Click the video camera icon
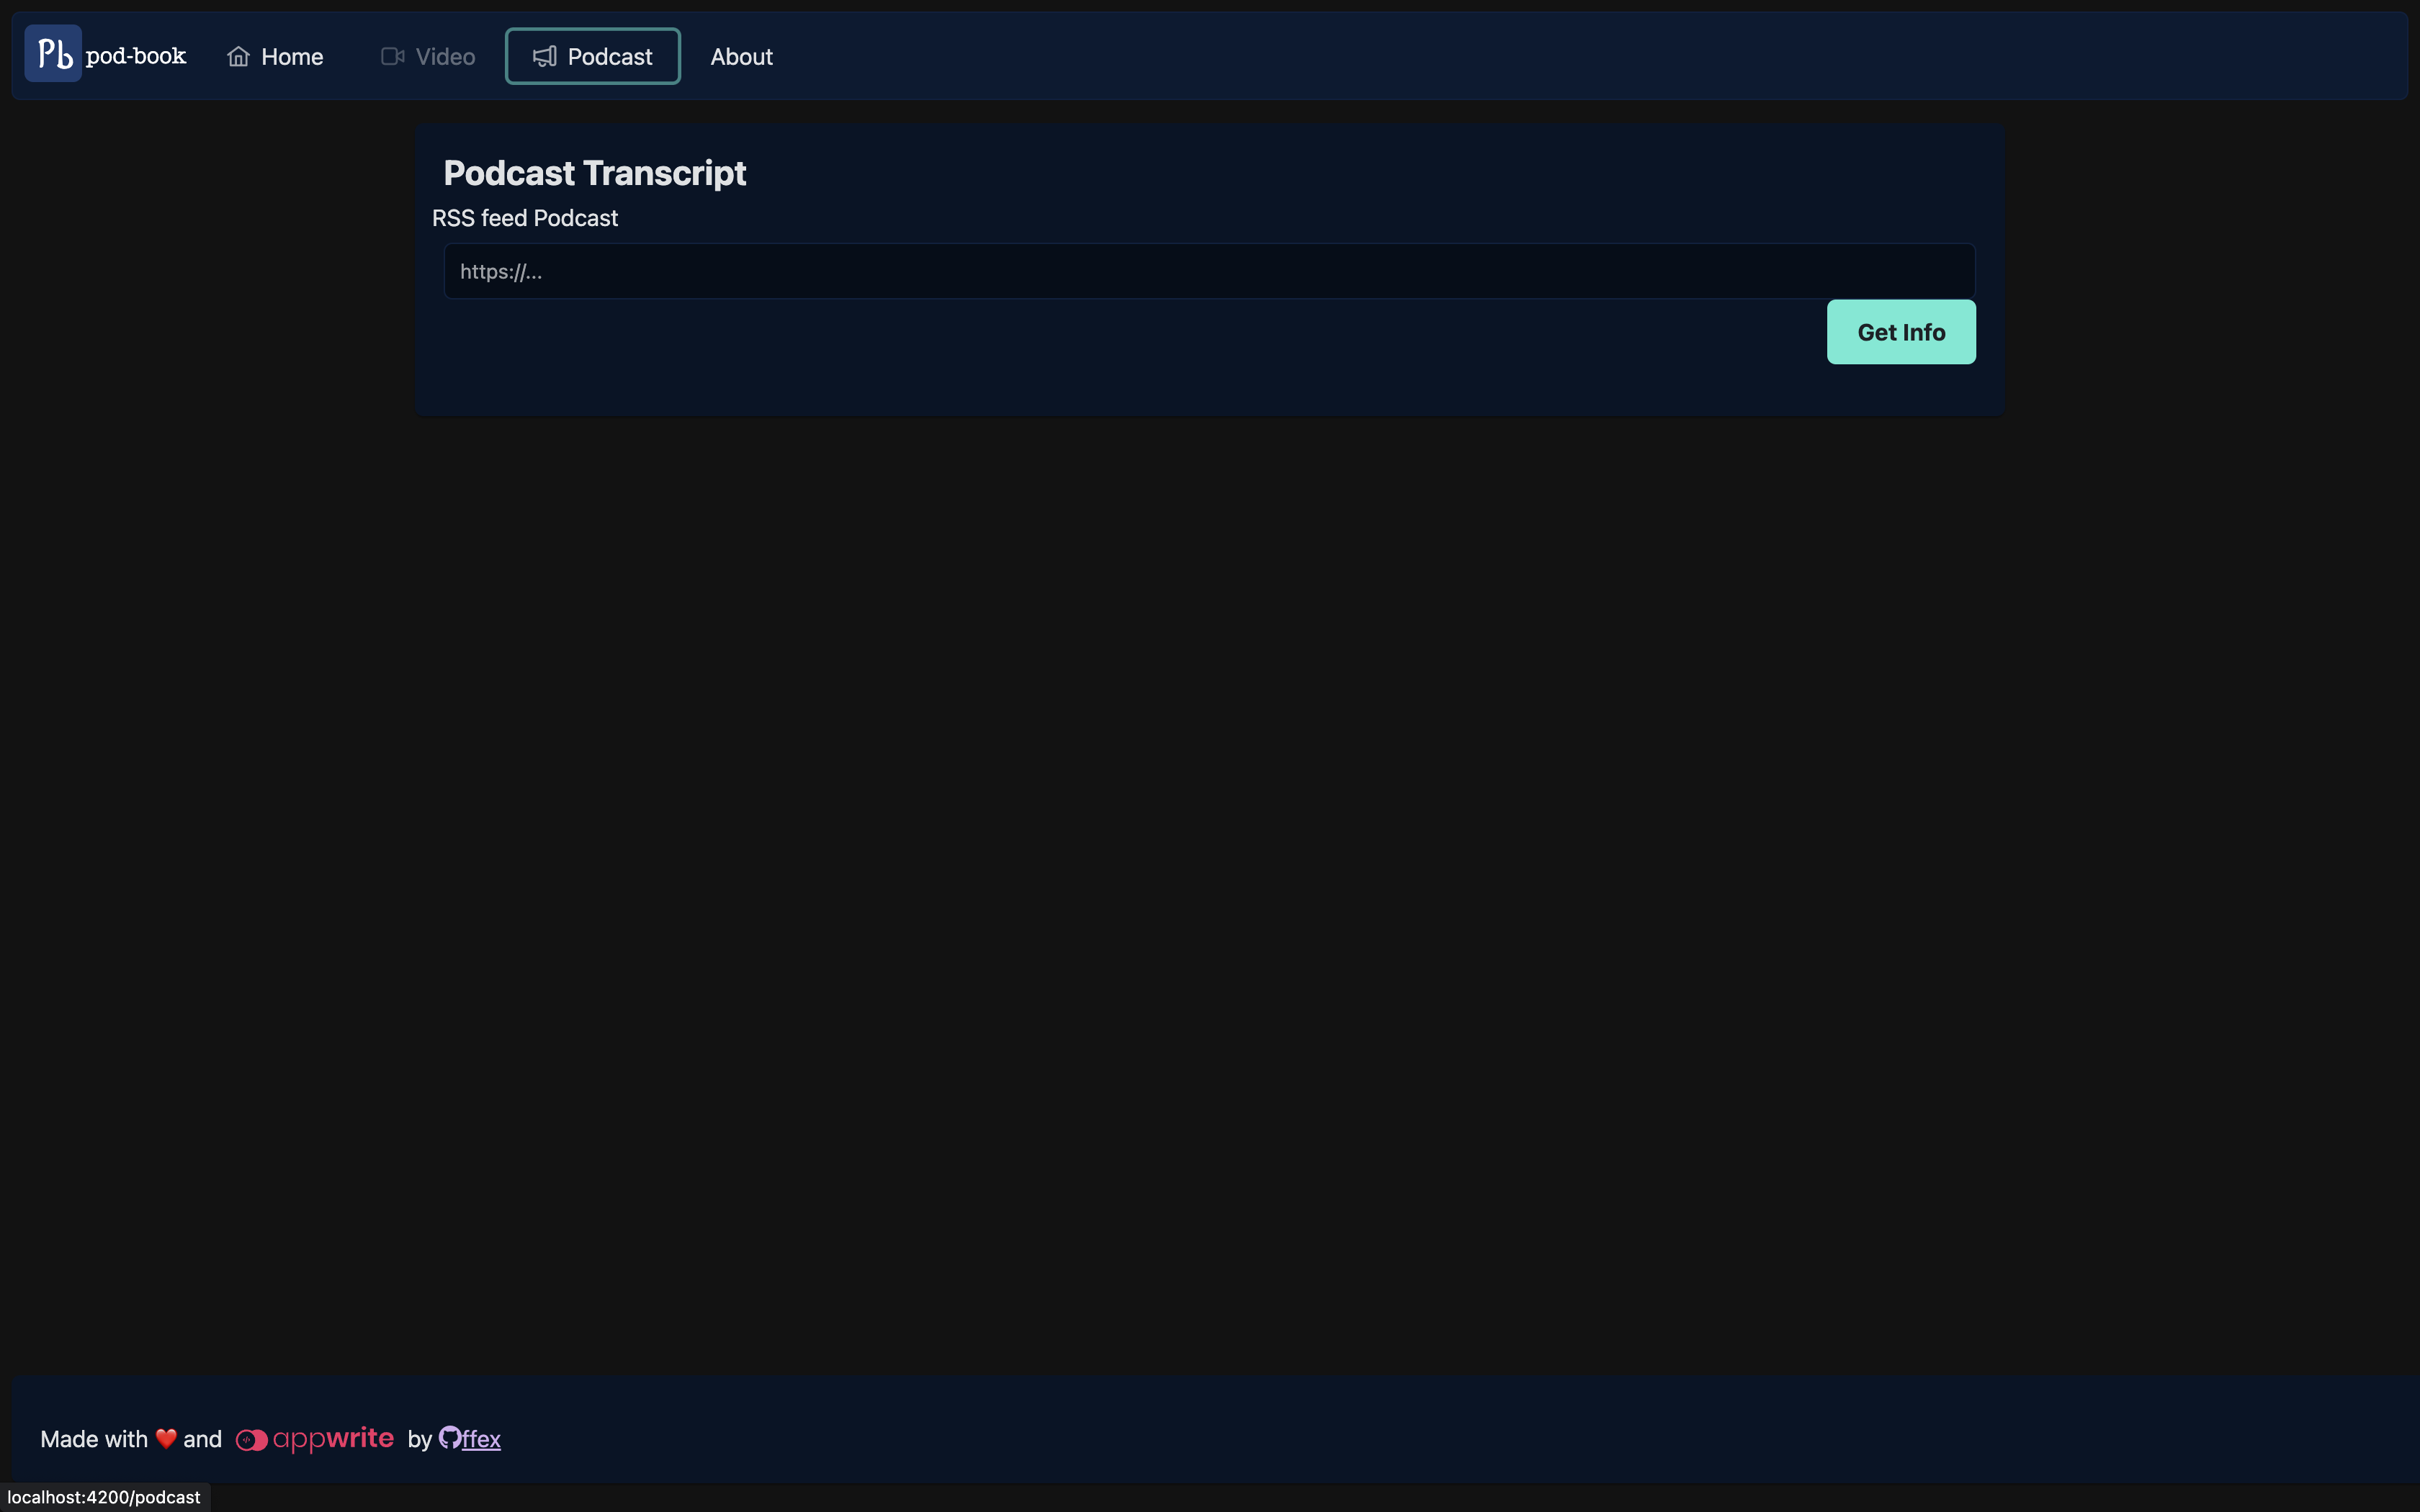This screenshot has height=1512, width=2420. (392, 57)
